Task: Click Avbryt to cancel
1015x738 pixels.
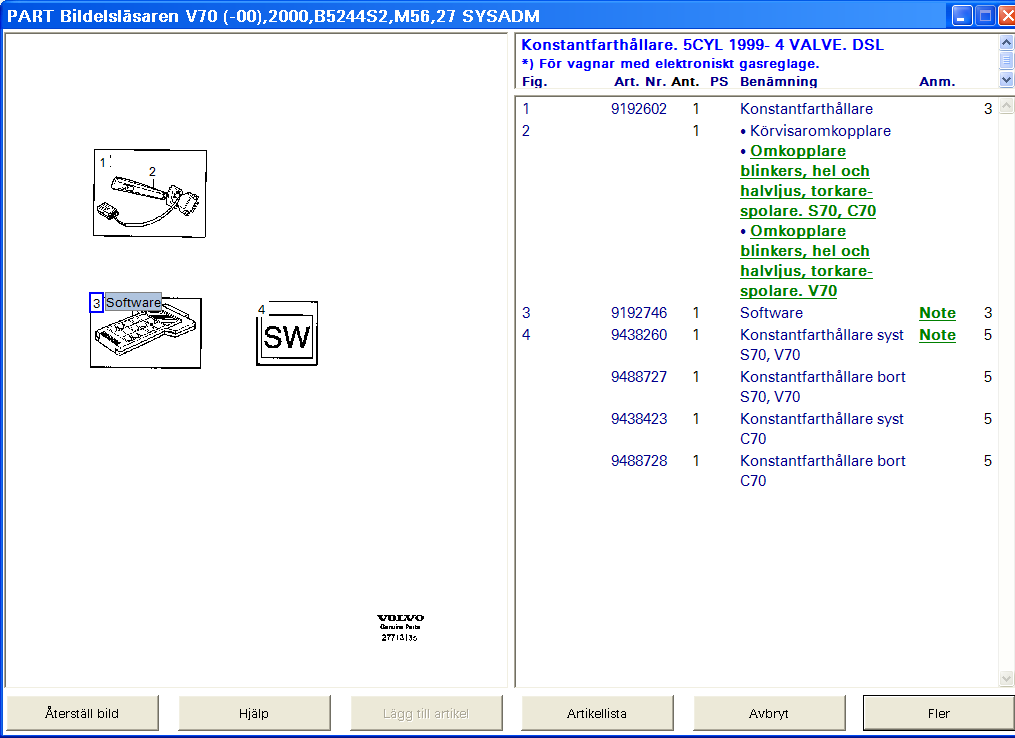Action: 768,713
